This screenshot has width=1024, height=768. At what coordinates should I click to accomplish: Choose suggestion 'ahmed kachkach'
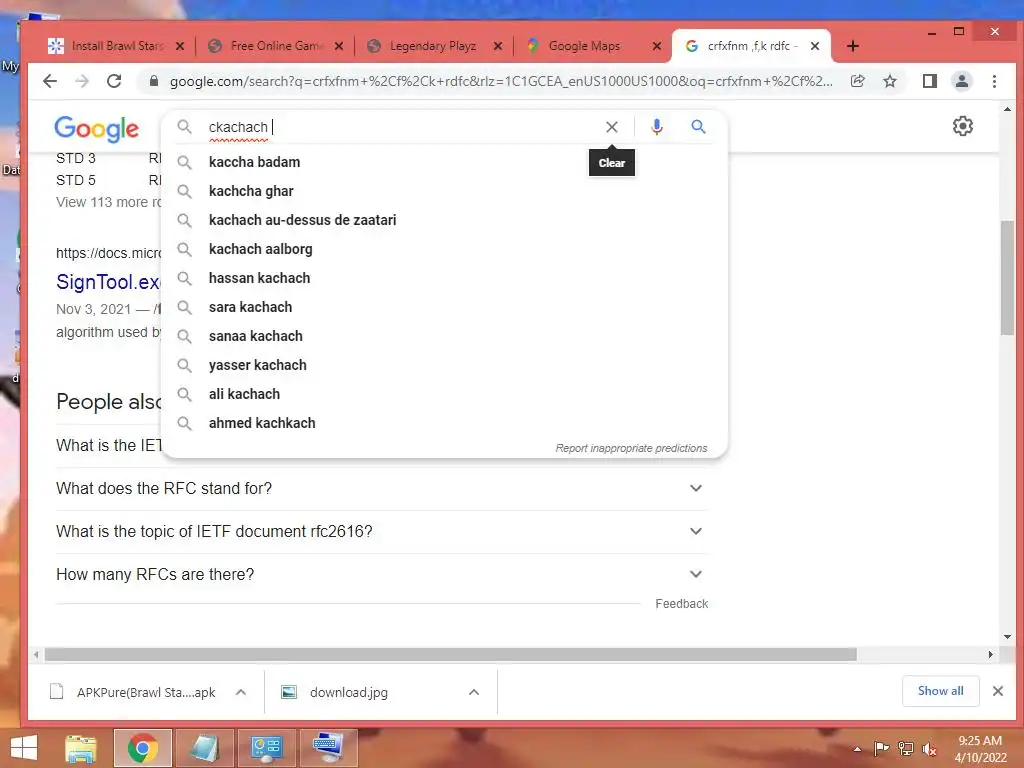pyautogui.click(x=444, y=423)
